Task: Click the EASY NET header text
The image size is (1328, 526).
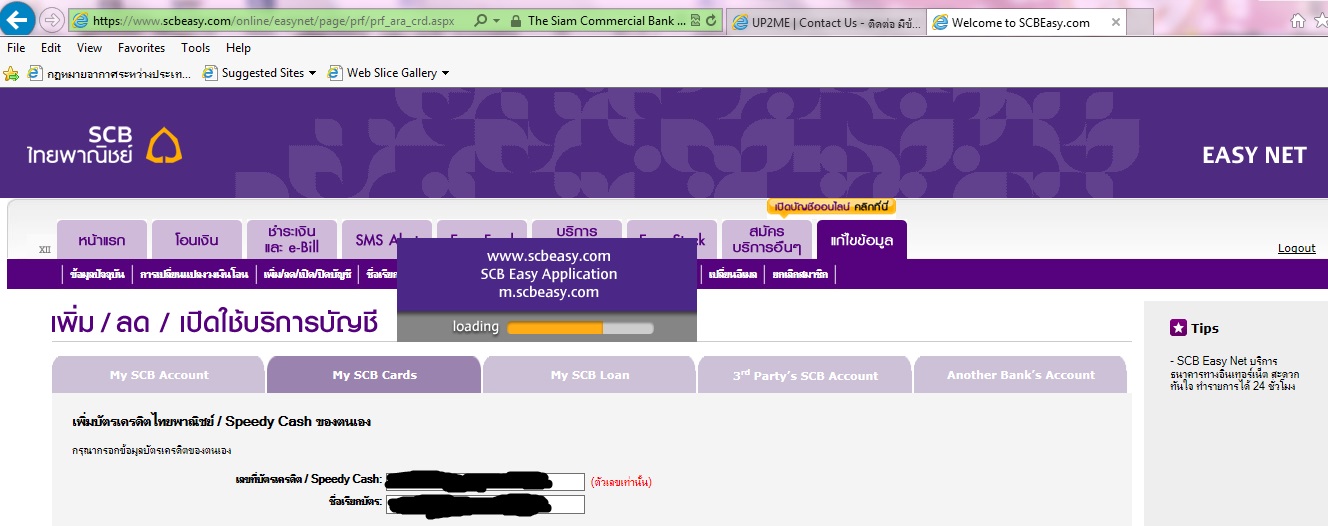Action: coord(1254,155)
